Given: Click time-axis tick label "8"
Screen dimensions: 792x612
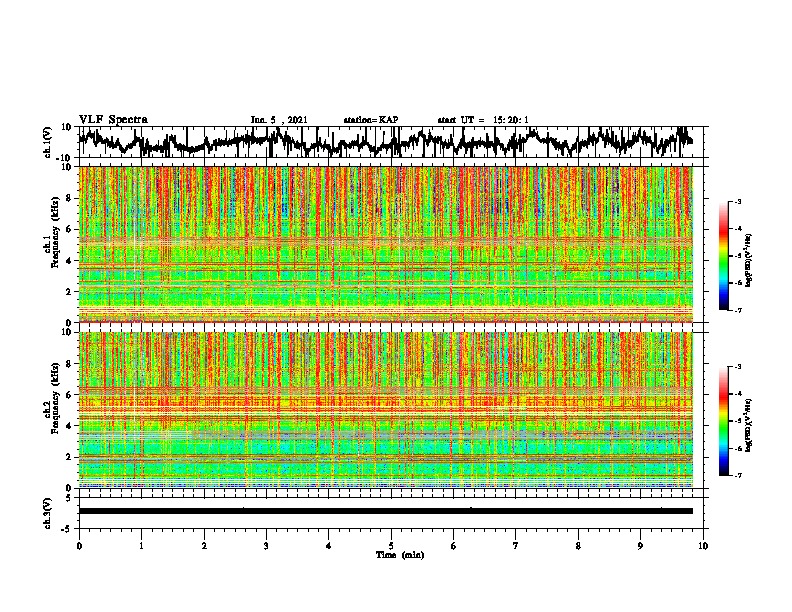Looking at the screenshot, I should point(578,546).
